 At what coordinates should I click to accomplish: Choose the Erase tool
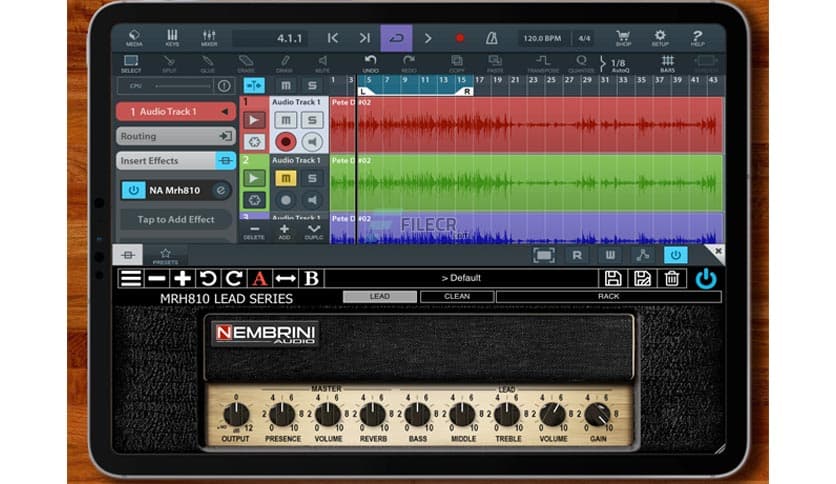coord(246,64)
